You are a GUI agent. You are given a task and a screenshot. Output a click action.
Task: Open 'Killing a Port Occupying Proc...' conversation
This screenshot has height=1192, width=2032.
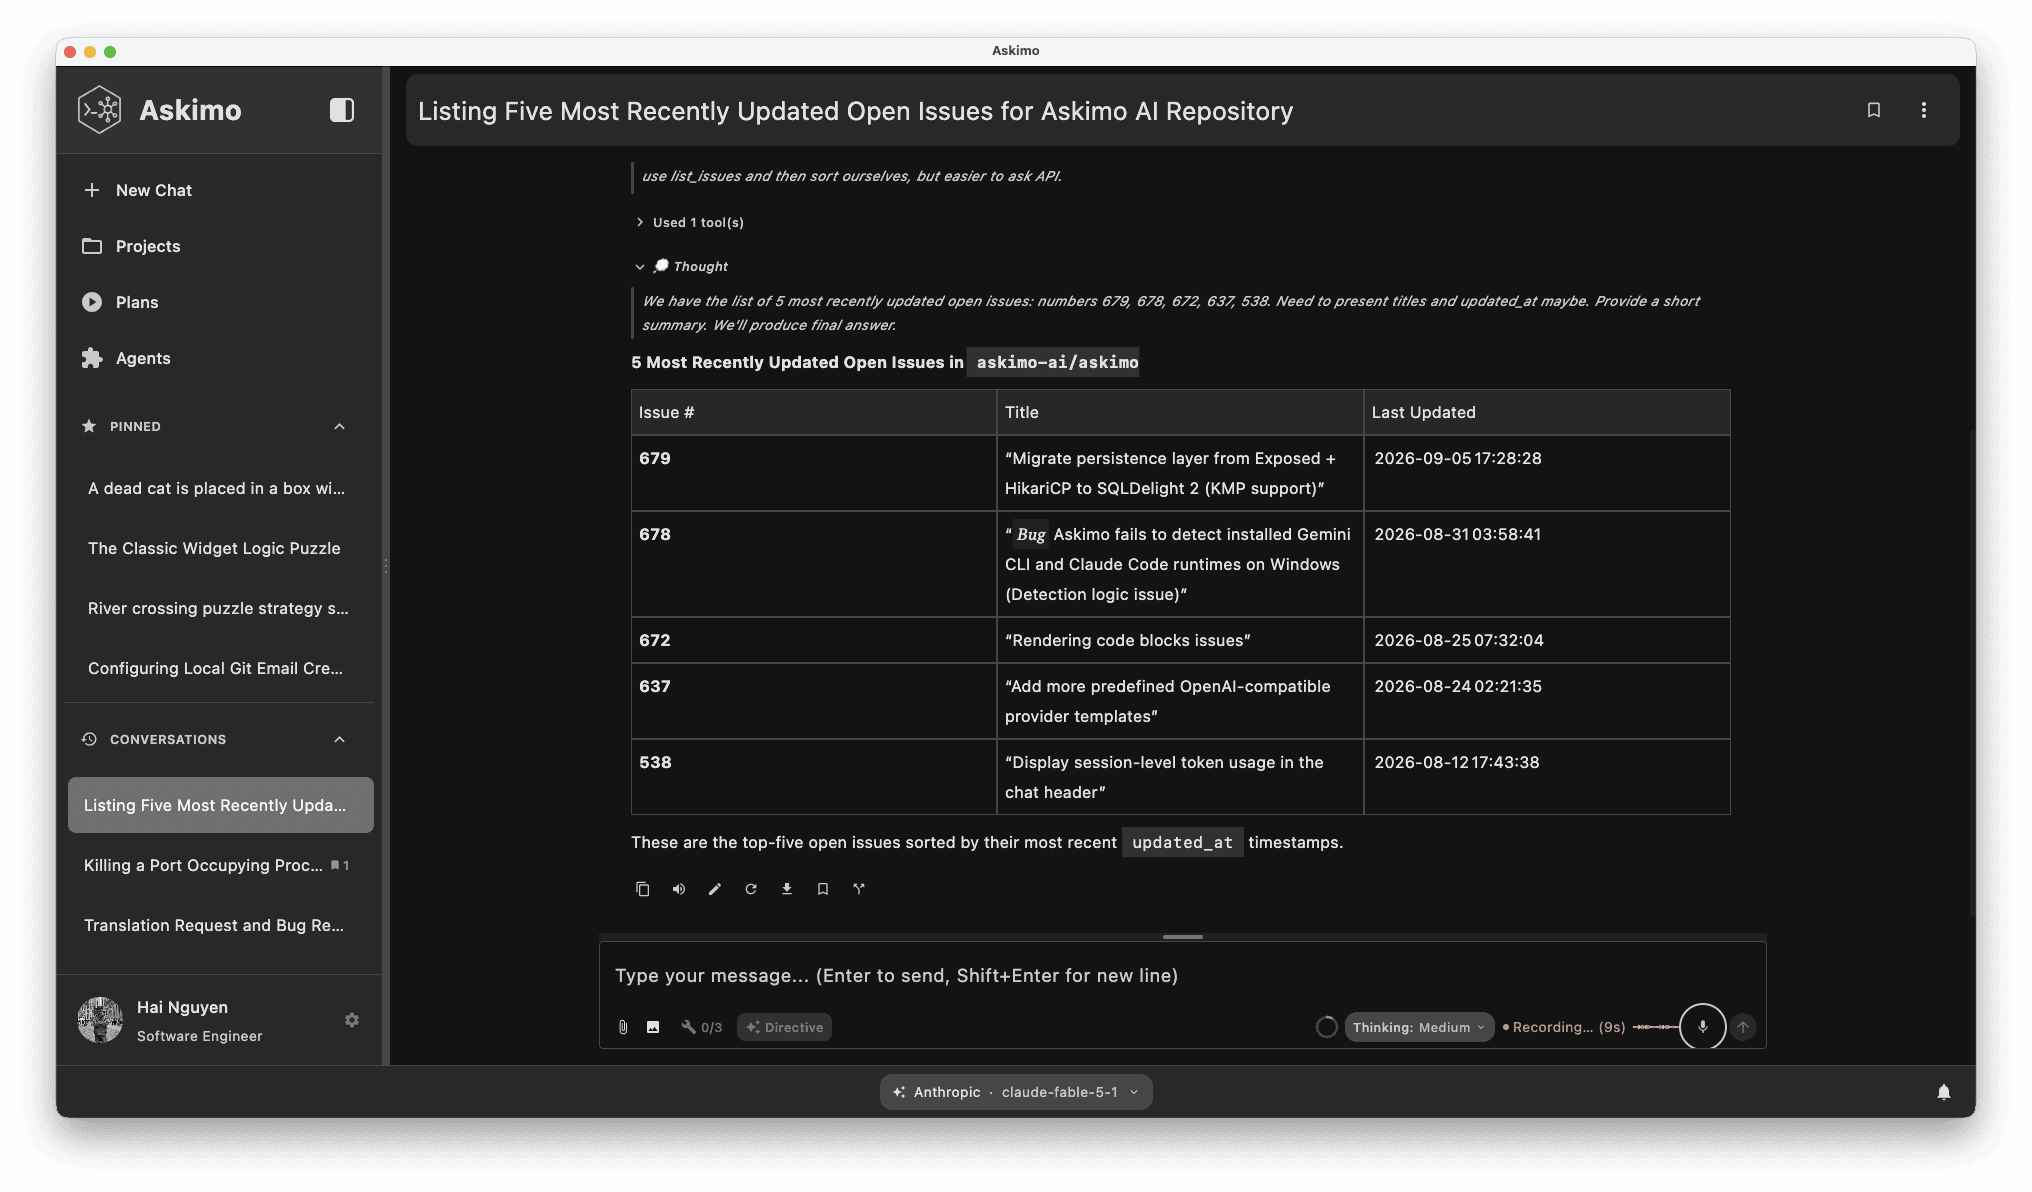click(220, 865)
